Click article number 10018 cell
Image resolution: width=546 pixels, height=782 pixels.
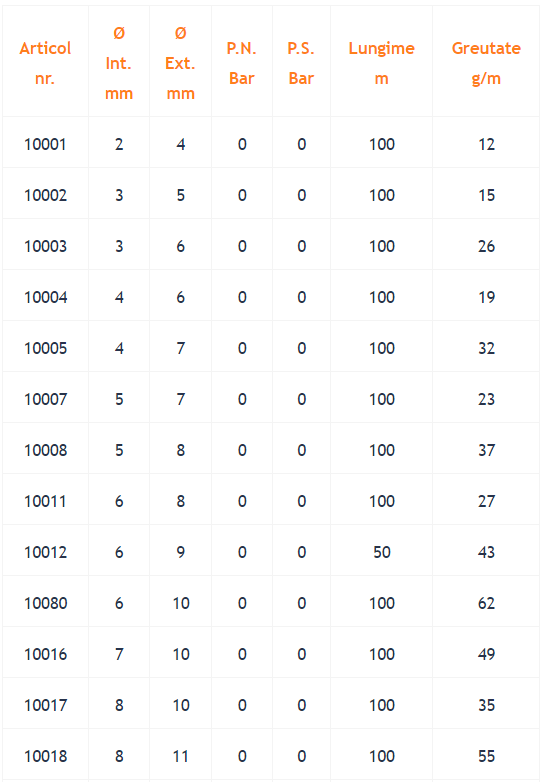(x=45, y=757)
